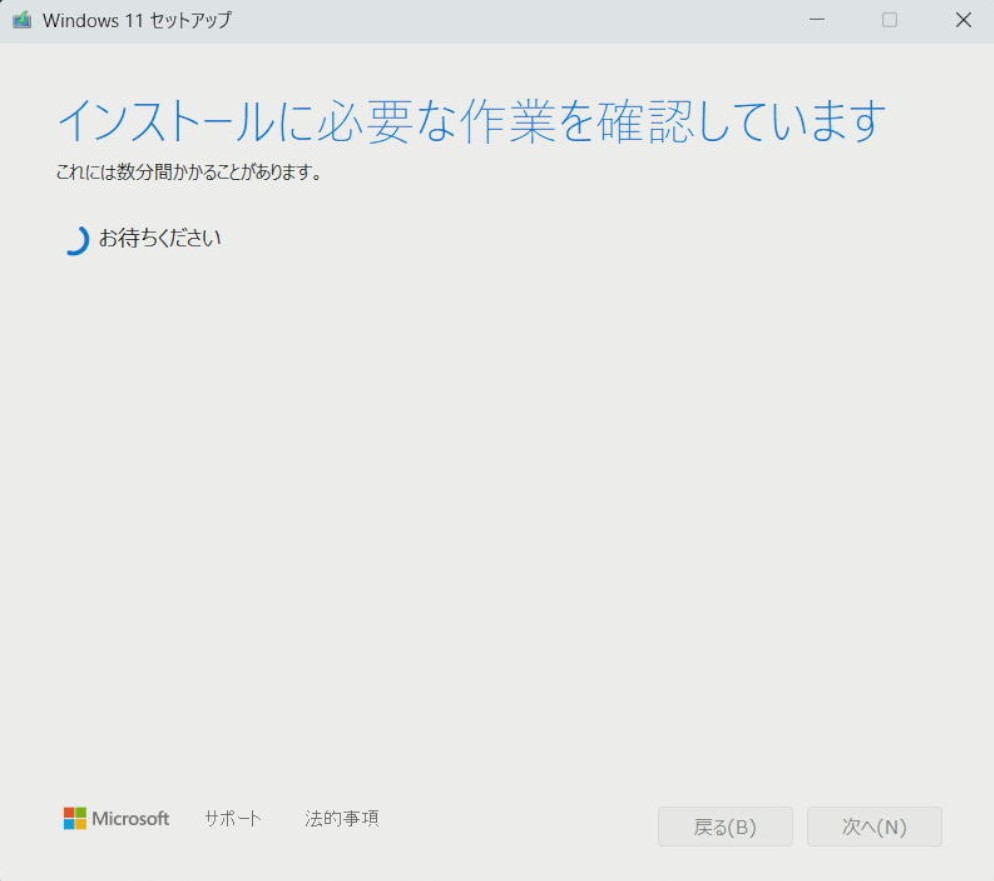
Task: Click the これには数分間かかることがあります text
Action: pos(189,172)
